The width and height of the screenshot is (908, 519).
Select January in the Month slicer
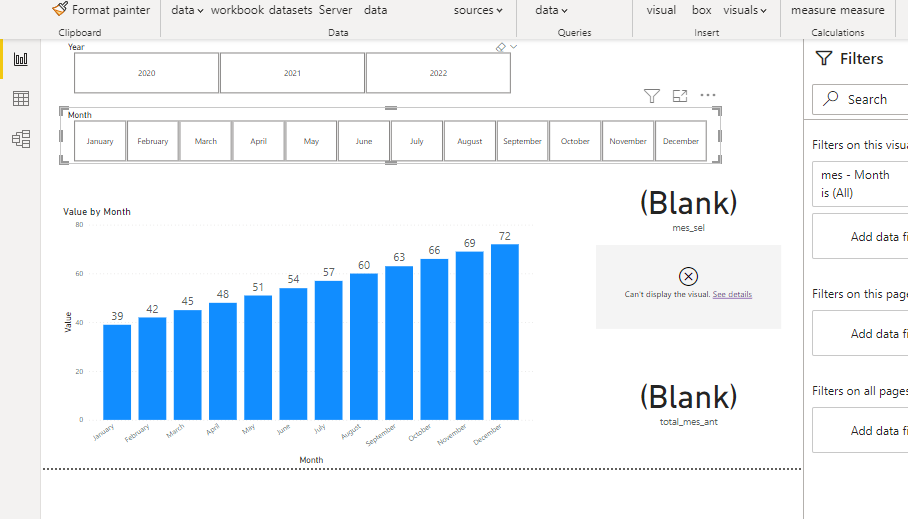pyautogui.click(x=100, y=141)
